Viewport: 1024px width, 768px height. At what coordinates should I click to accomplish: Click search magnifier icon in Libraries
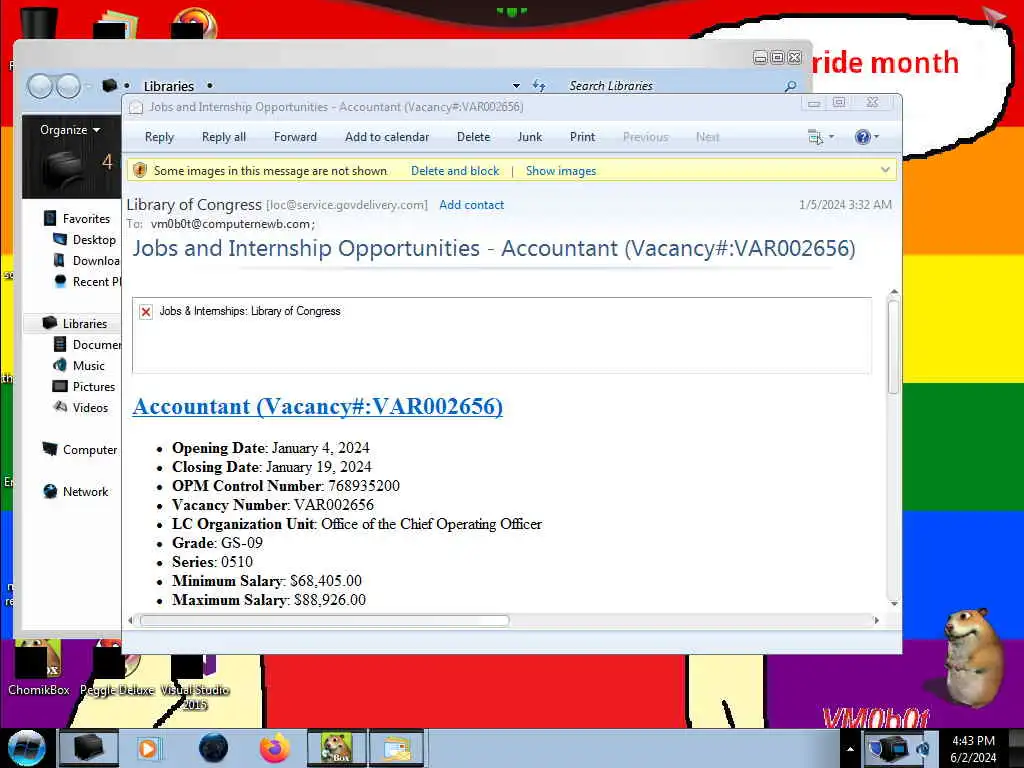tap(790, 86)
